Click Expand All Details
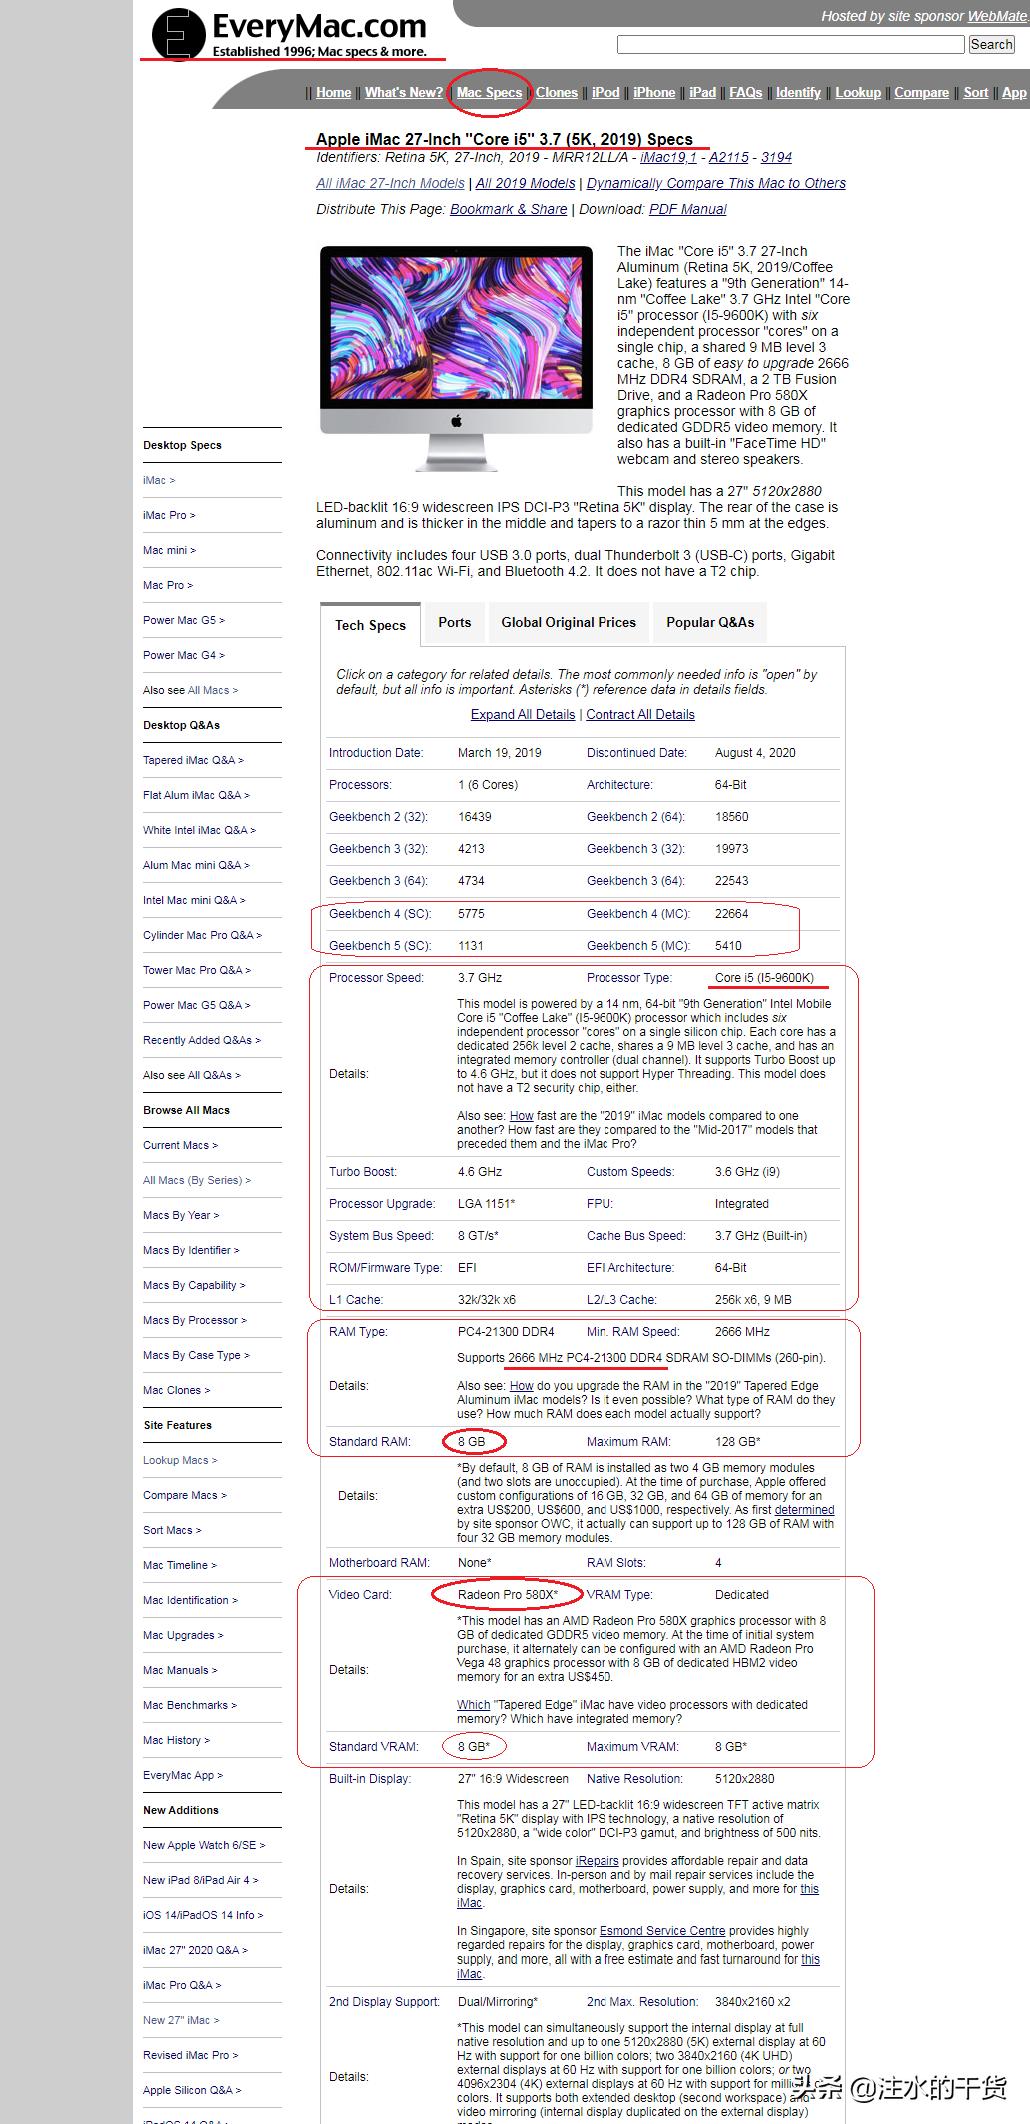 (523, 714)
